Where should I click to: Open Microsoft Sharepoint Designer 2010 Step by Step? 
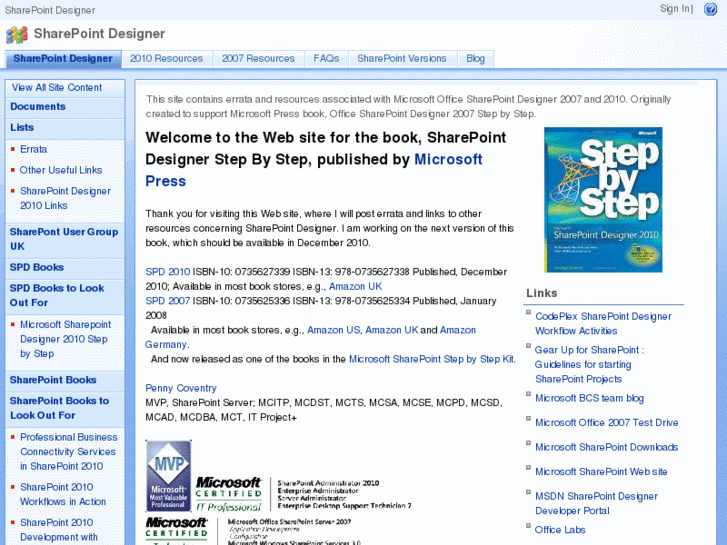(x=65, y=339)
